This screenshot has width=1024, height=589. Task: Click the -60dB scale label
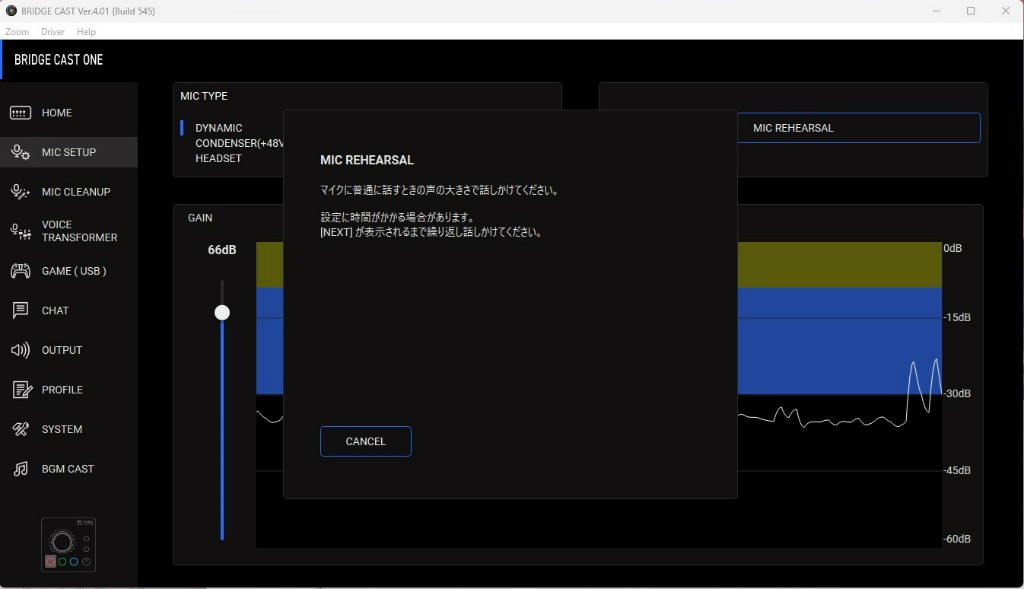(x=957, y=539)
